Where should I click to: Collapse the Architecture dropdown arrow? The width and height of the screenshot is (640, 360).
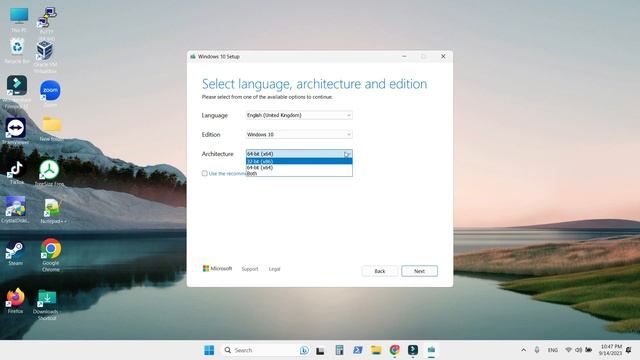coord(347,154)
